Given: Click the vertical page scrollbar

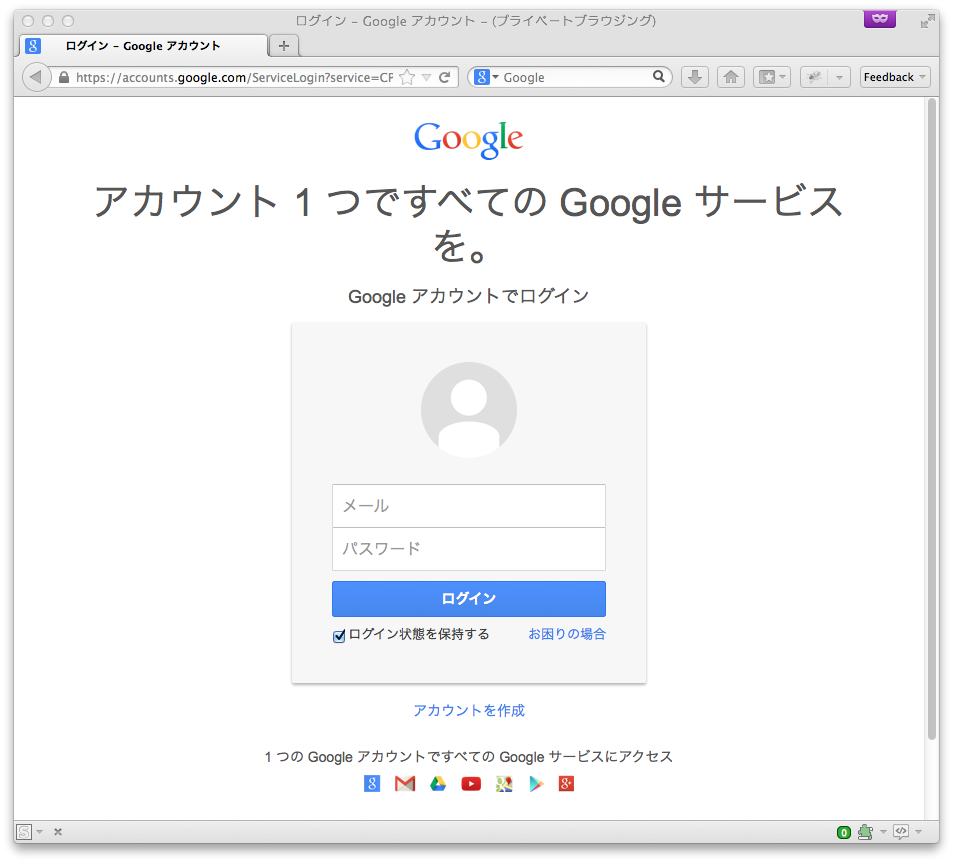Looking at the screenshot, I should click(933, 419).
